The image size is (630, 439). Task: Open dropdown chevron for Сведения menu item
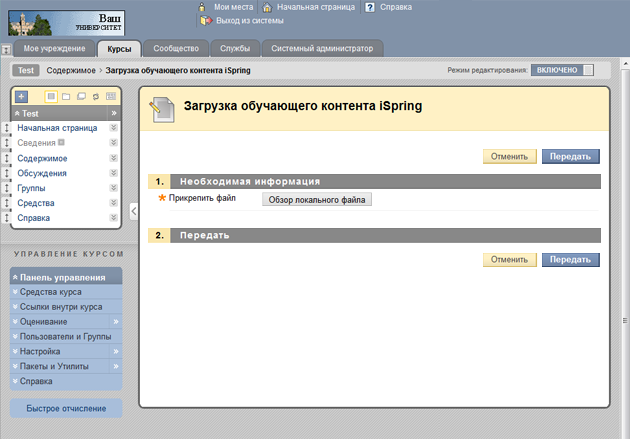point(114,142)
